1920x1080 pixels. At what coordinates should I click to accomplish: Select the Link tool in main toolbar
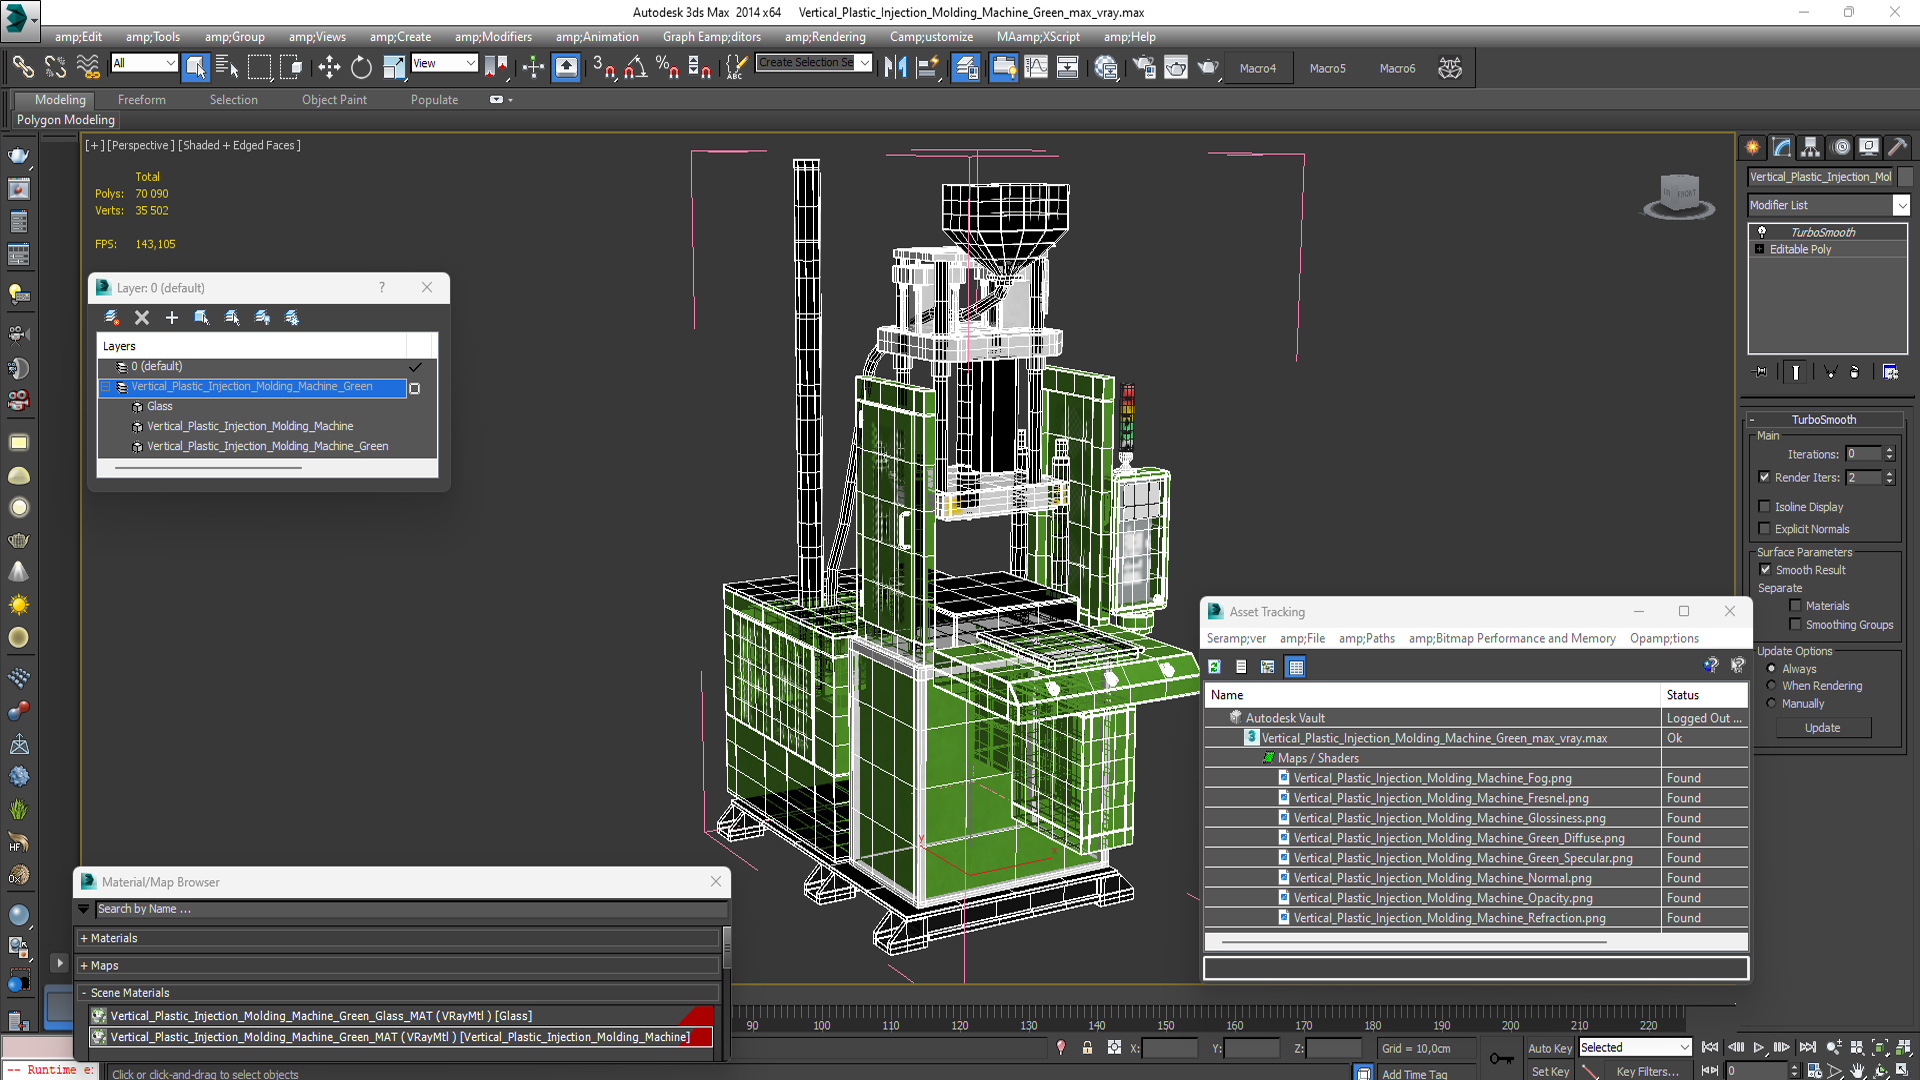click(22, 67)
